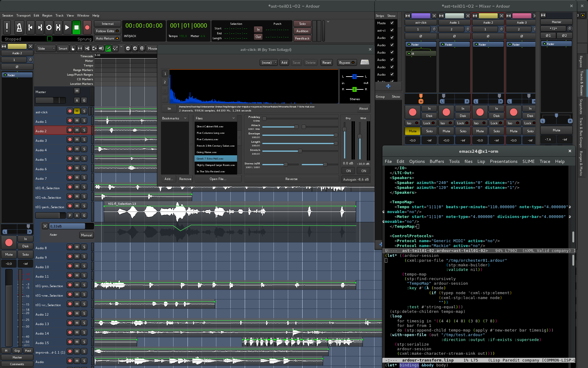Go to session start transport button
The image size is (588, 368).
(30, 27)
